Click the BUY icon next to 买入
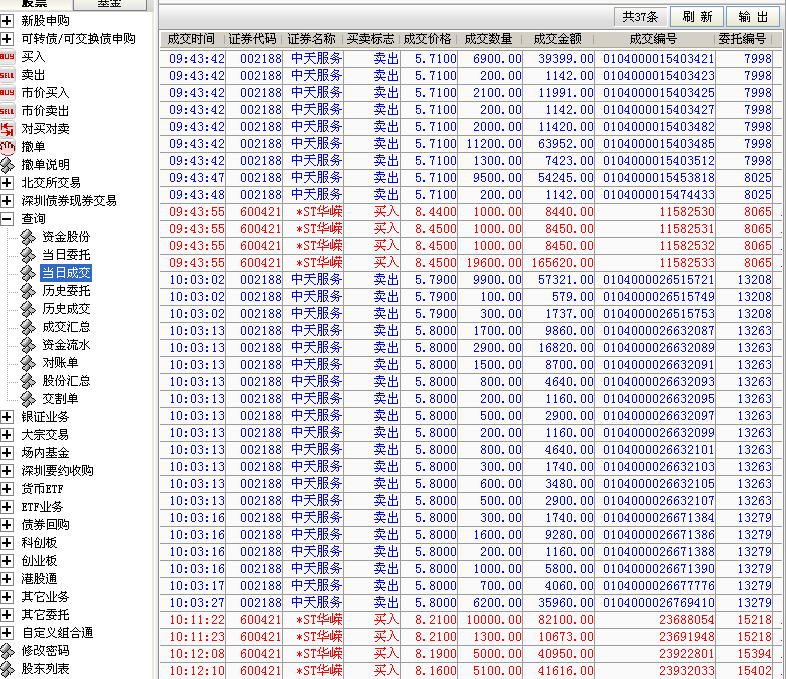Screen dimensions: 786x679 [x=7, y=57]
